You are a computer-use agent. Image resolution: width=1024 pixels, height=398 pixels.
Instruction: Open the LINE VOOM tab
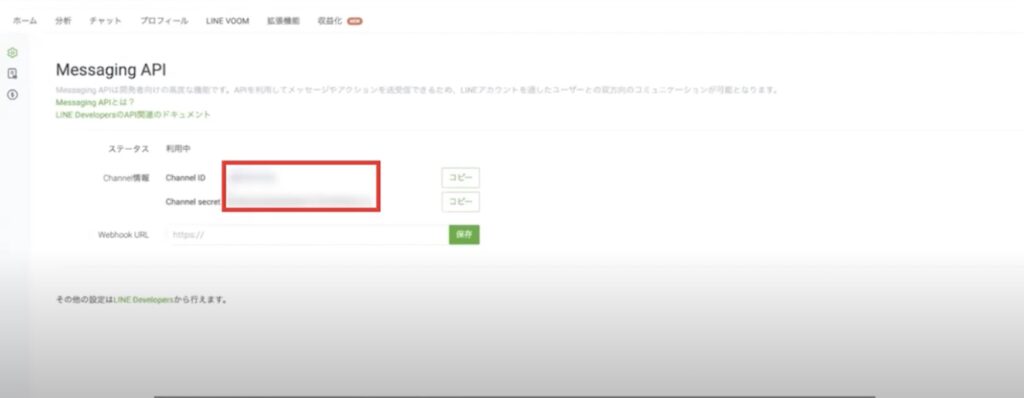pyautogui.click(x=227, y=21)
